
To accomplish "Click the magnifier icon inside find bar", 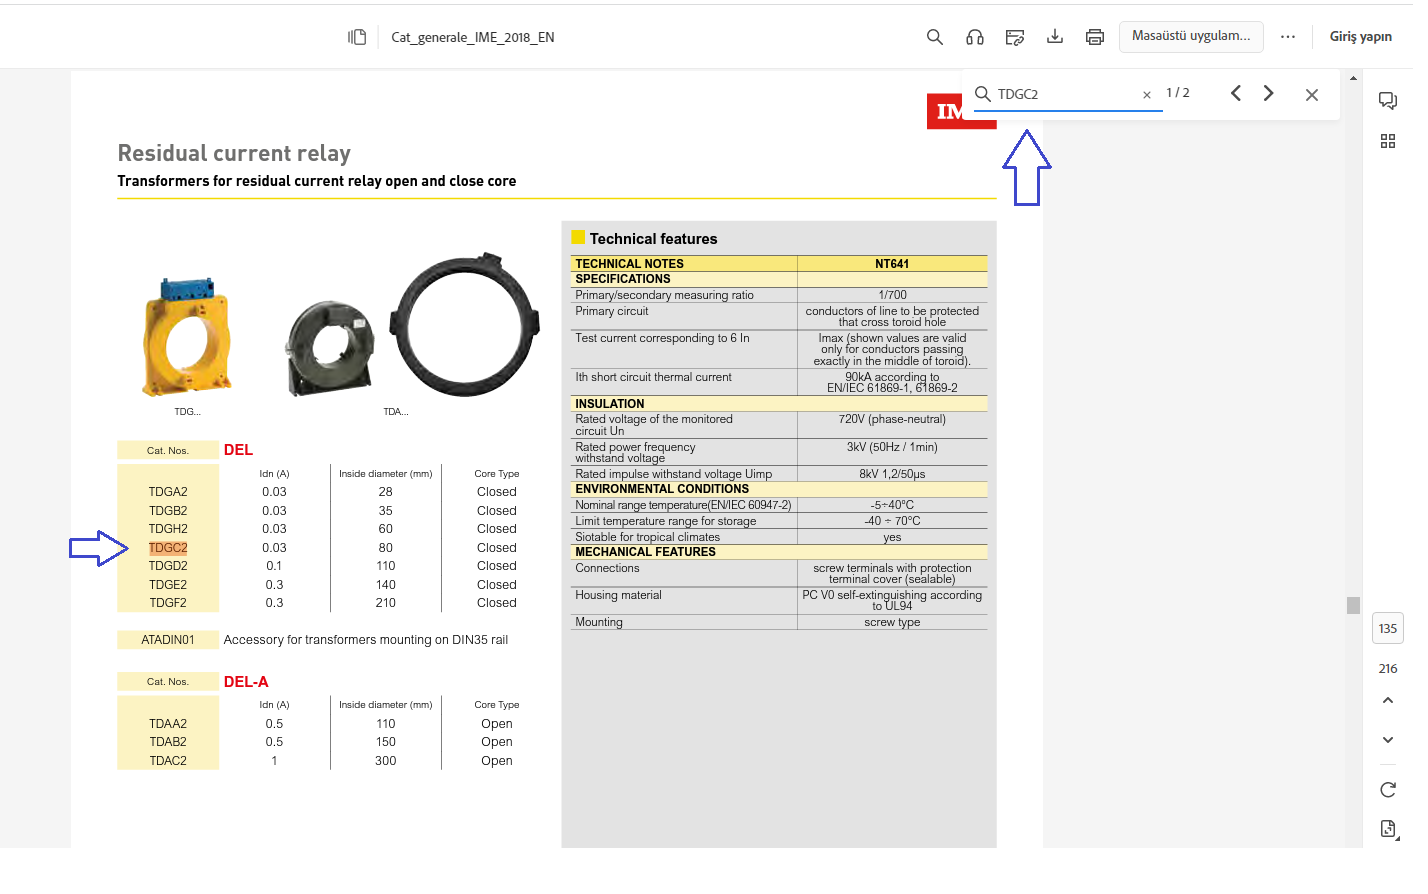I will click(983, 94).
